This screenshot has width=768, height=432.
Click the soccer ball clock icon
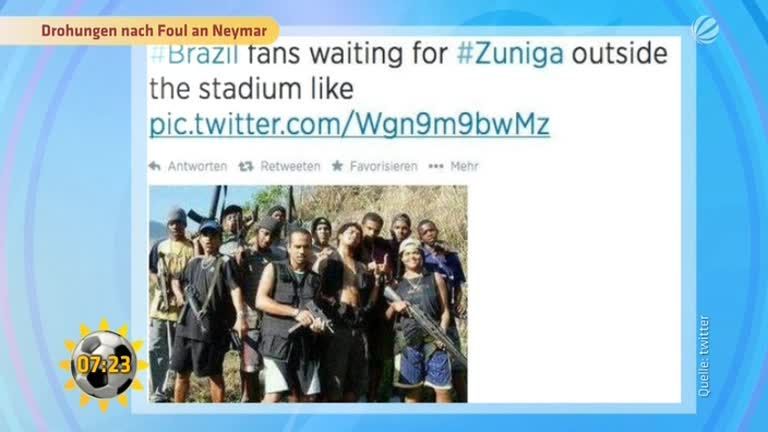(103, 364)
